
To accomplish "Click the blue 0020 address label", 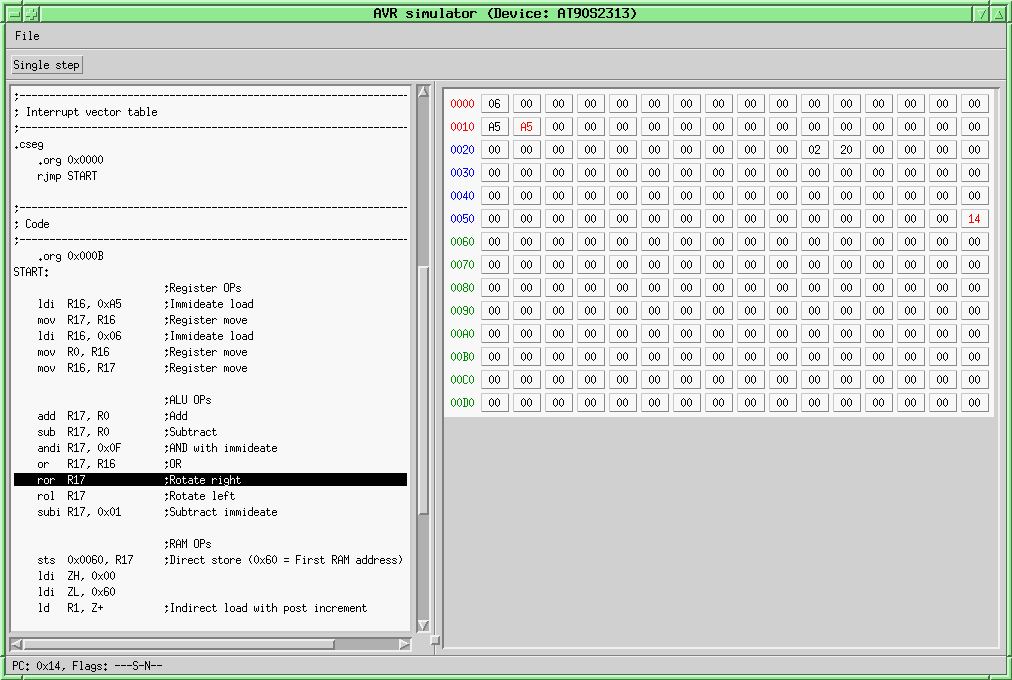I will pyautogui.click(x=462, y=150).
